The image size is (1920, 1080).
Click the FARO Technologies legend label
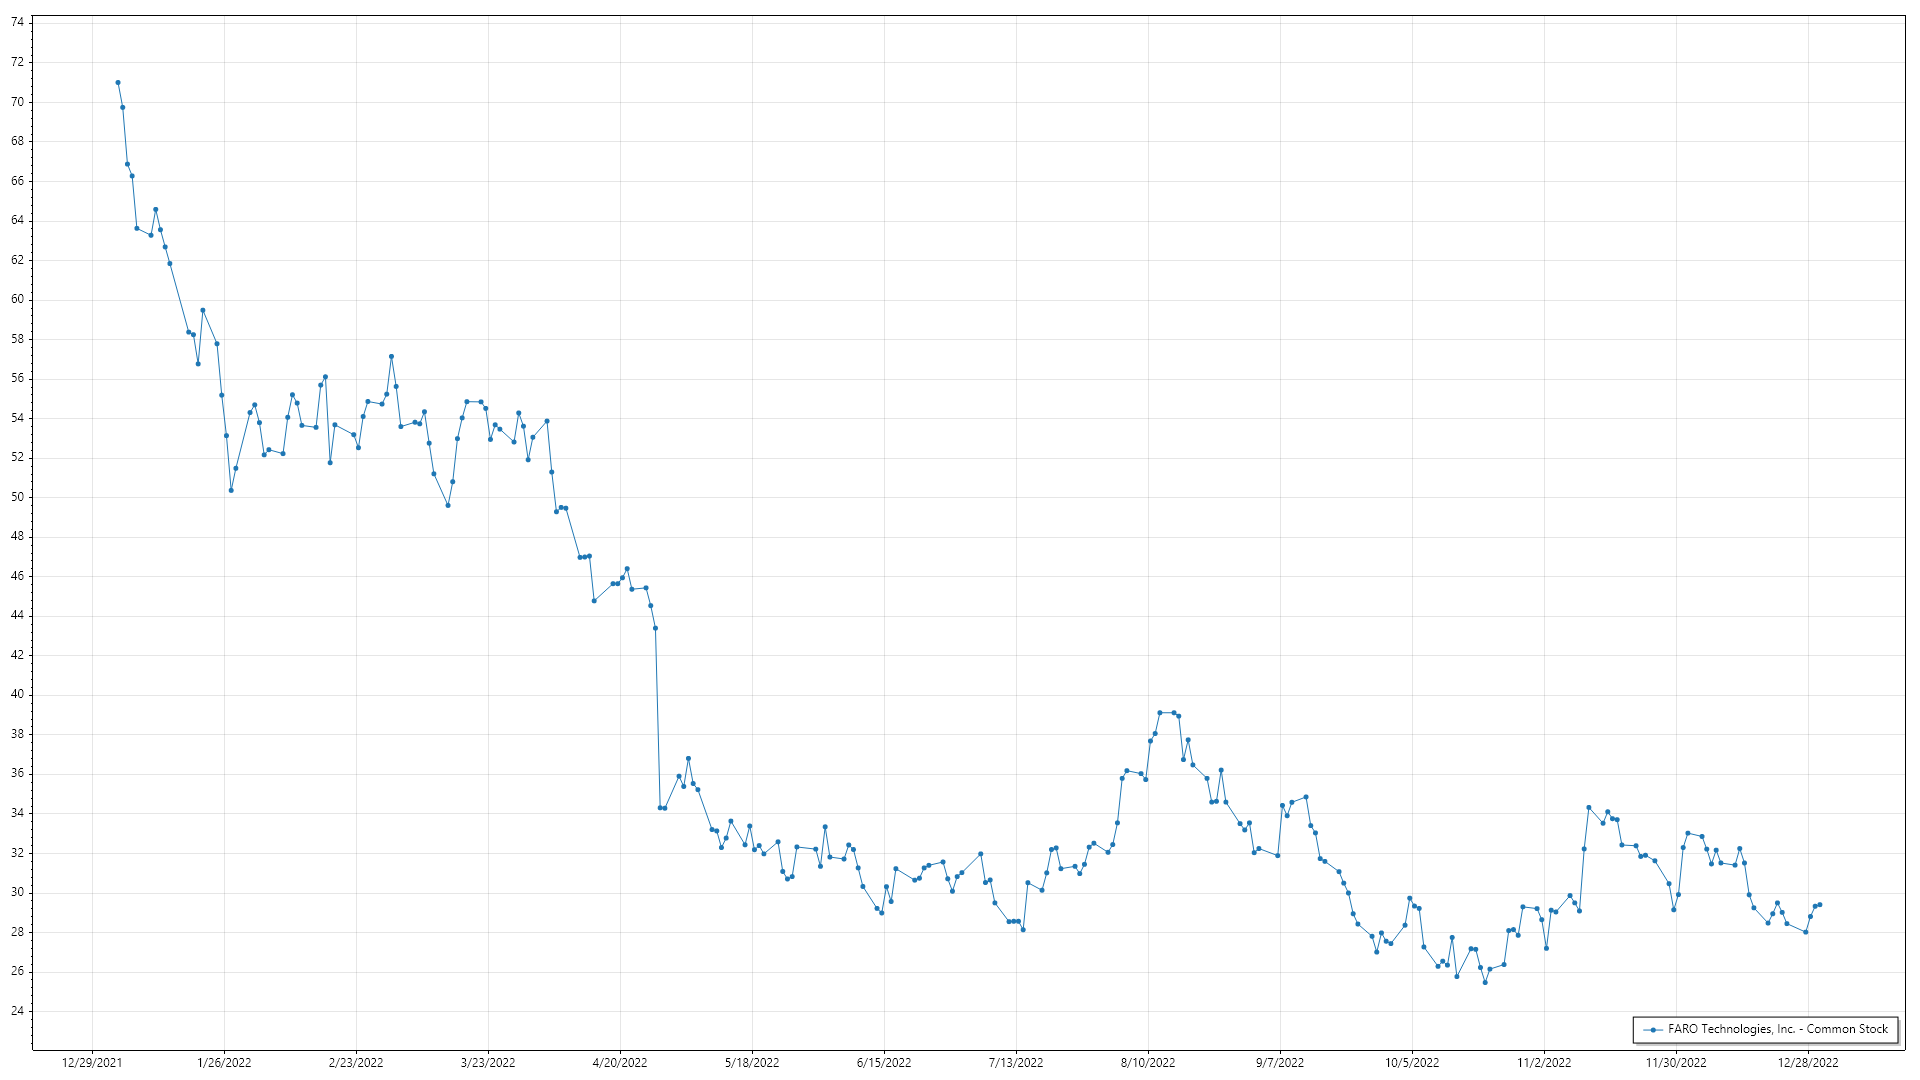[1777, 1029]
